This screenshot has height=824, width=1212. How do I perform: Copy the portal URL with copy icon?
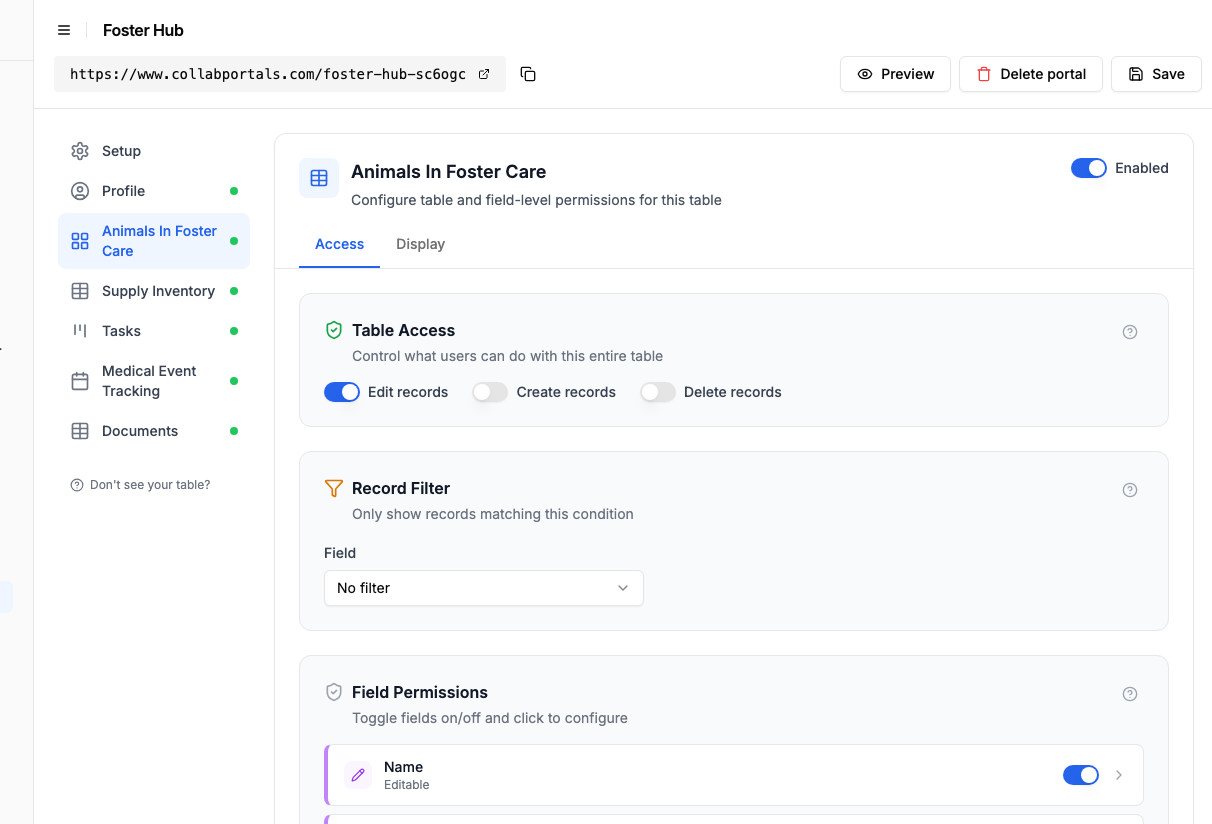(528, 74)
